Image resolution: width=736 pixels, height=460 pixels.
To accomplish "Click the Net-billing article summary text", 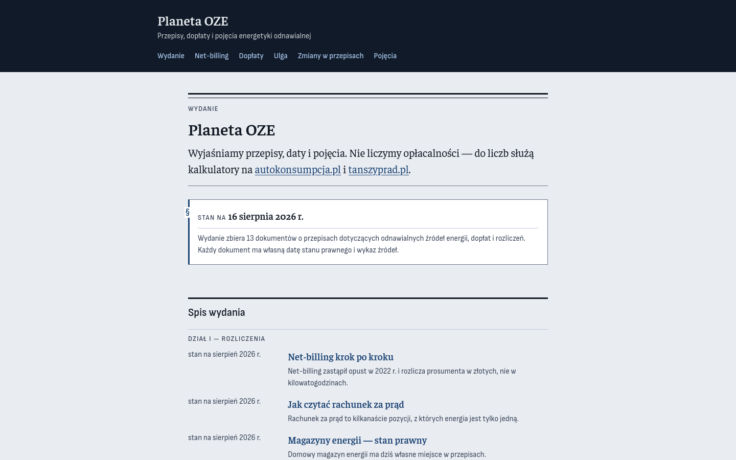I will coord(402,377).
